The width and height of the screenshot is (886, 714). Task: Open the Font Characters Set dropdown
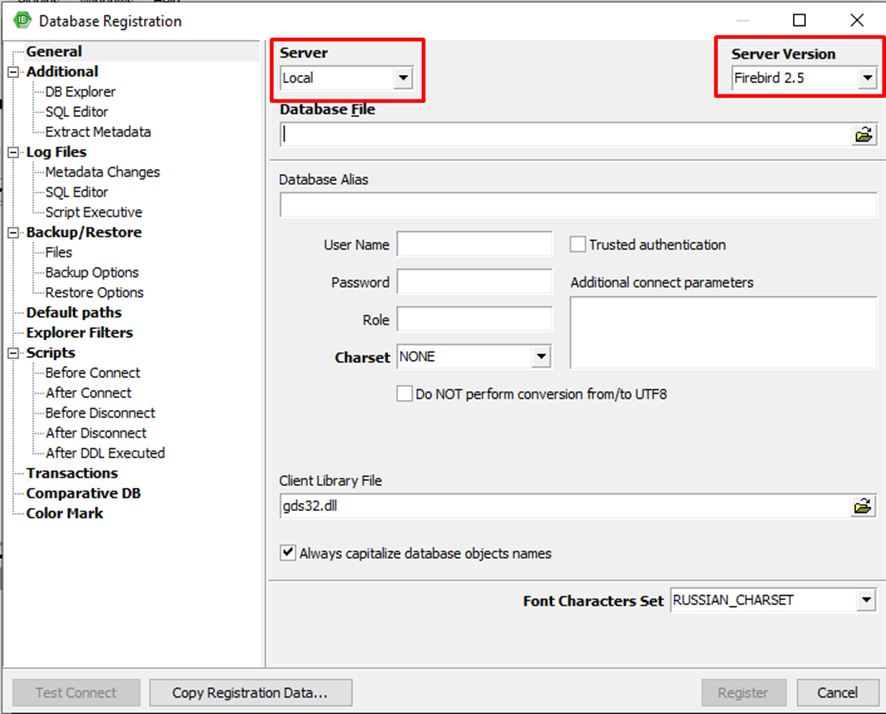point(866,600)
